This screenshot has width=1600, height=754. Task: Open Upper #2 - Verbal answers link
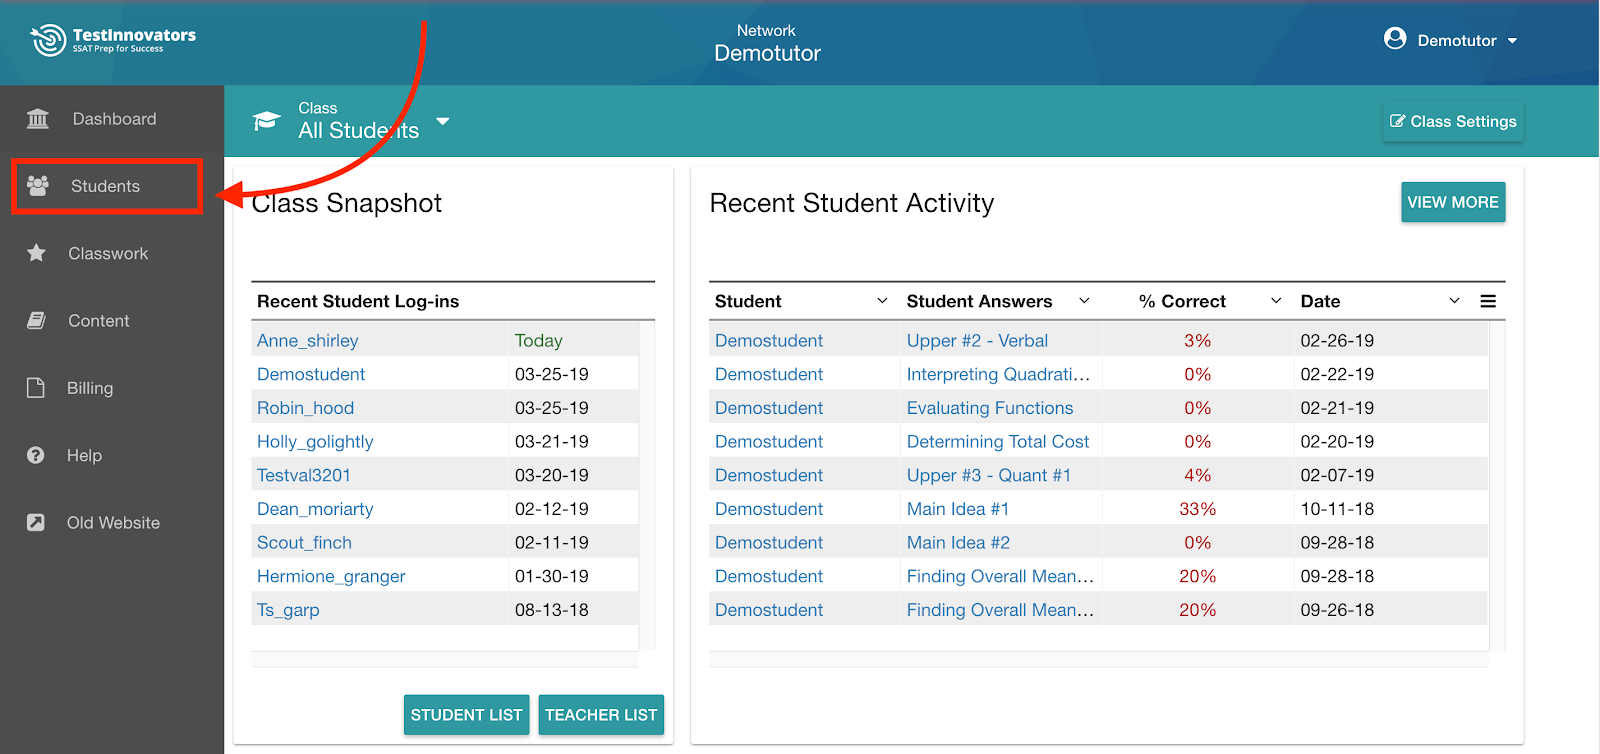[x=977, y=341]
